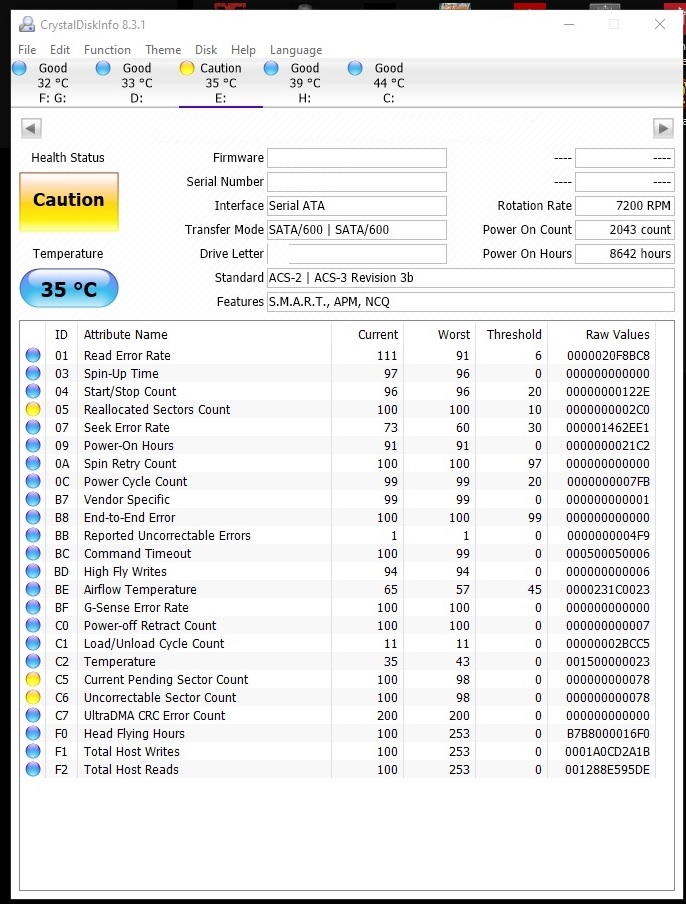Click the Serial Number field
The height and width of the screenshot is (904, 686).
(x=357, y=182)
